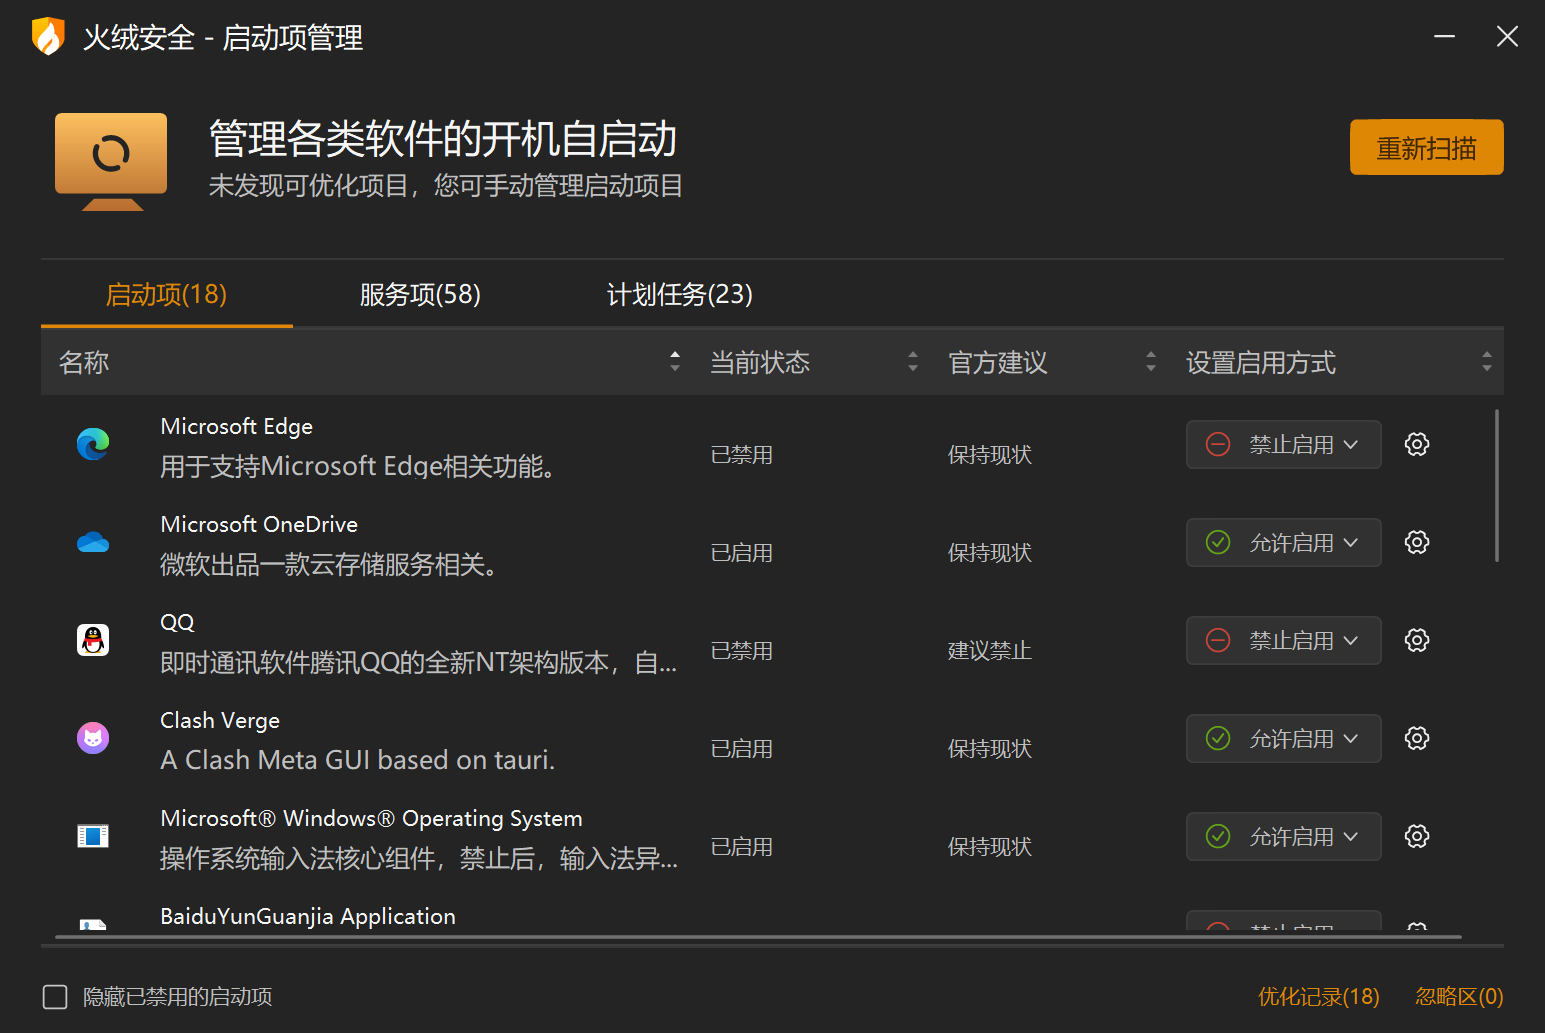Open settings gear for QQ row
Screen dimensions: 1545x1033
pos(1417,640)
